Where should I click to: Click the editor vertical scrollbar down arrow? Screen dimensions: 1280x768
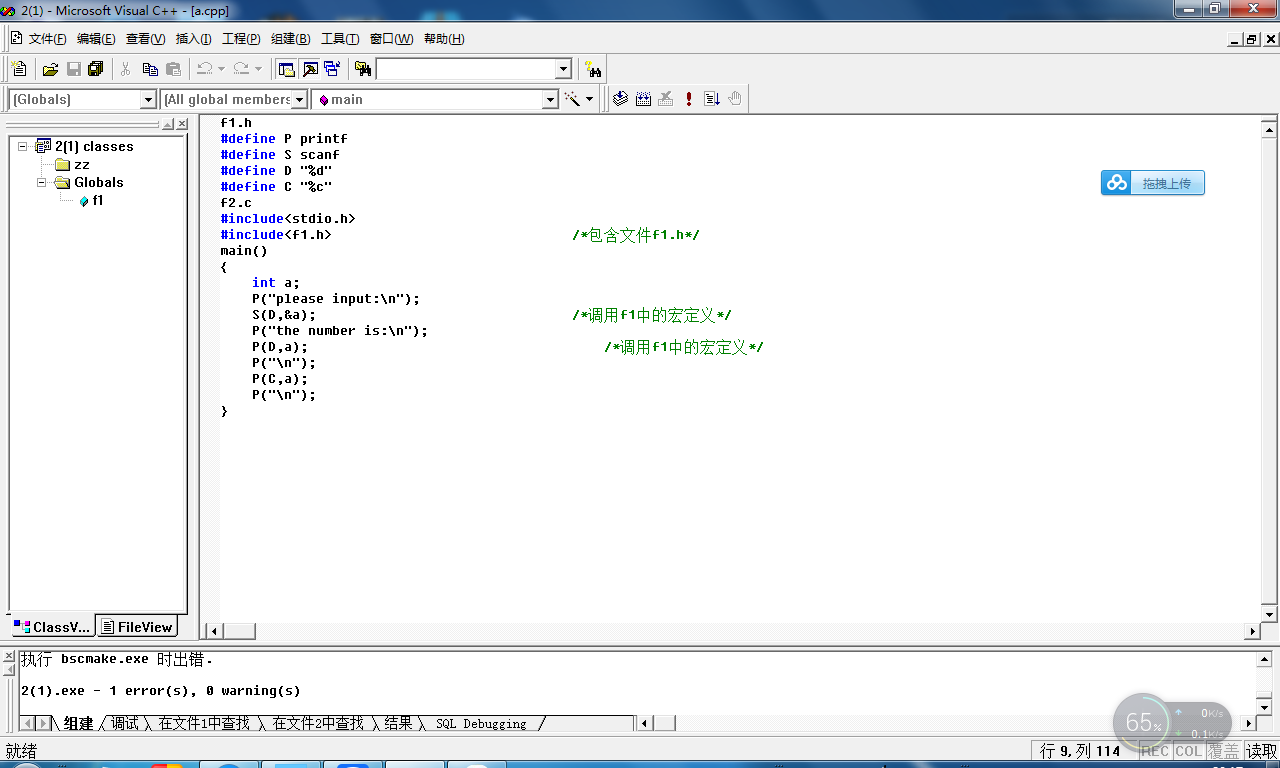point(1269,614)
